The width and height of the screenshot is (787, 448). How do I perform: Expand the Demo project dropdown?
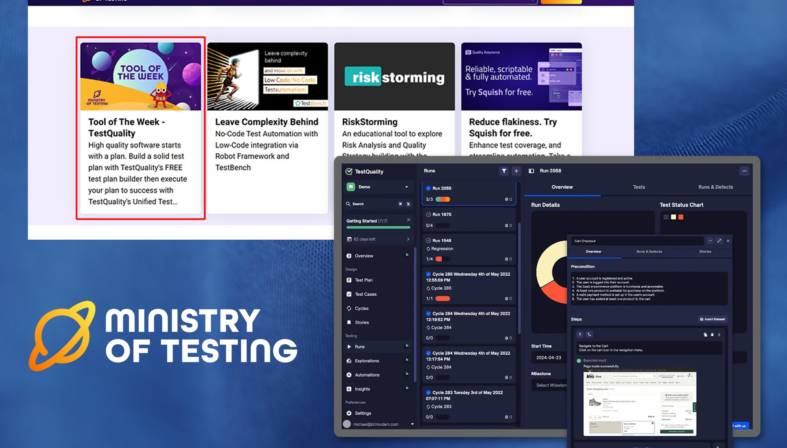click(x=407, y=186)
